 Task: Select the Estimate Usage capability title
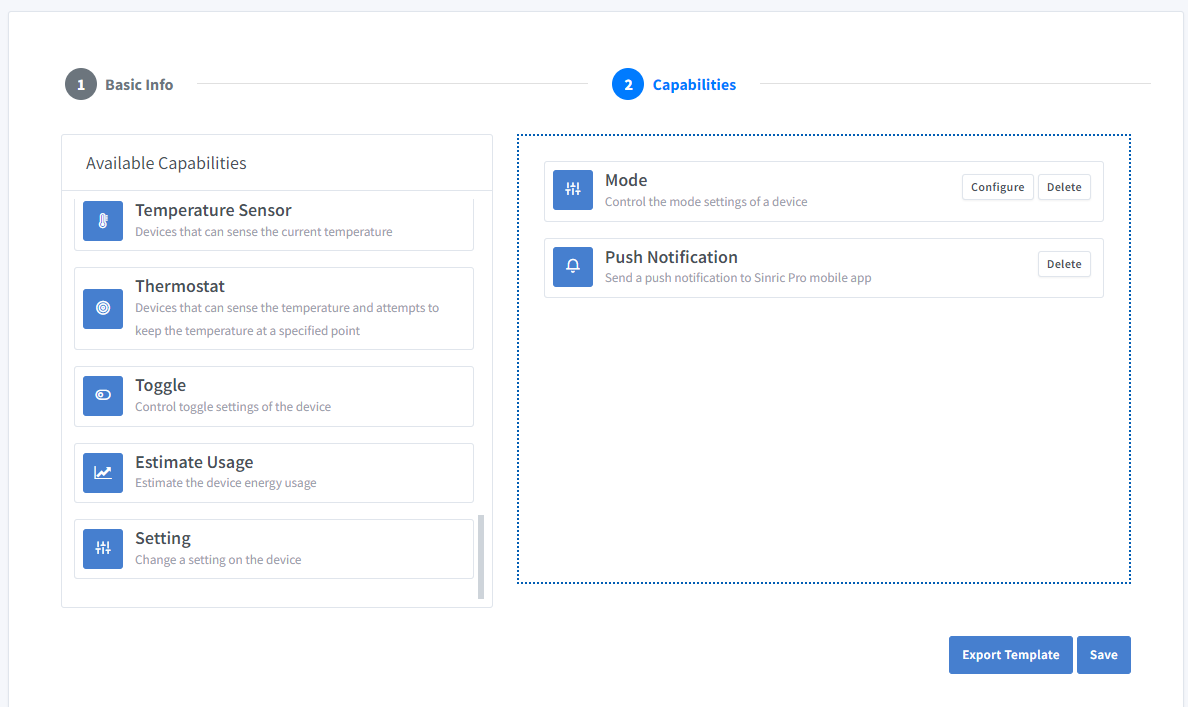coord(194,462)
